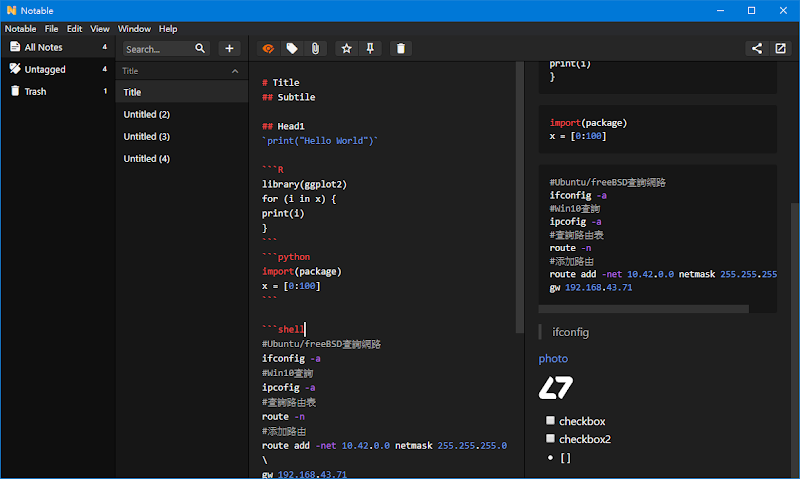Create a new note with plus button
This screenshot has height=479, width=800.
coord(230,48)
